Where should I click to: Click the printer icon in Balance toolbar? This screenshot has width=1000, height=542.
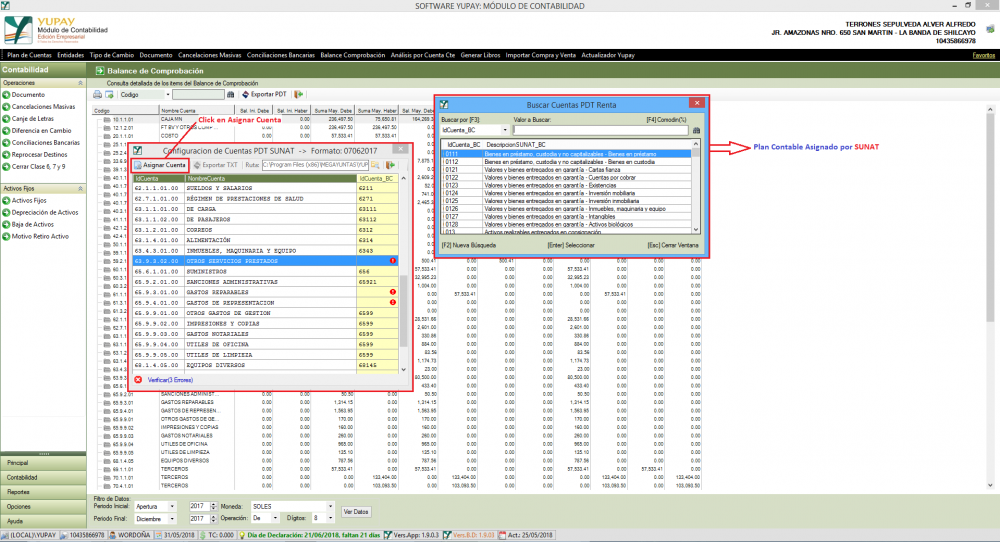(x=98, y=94)
